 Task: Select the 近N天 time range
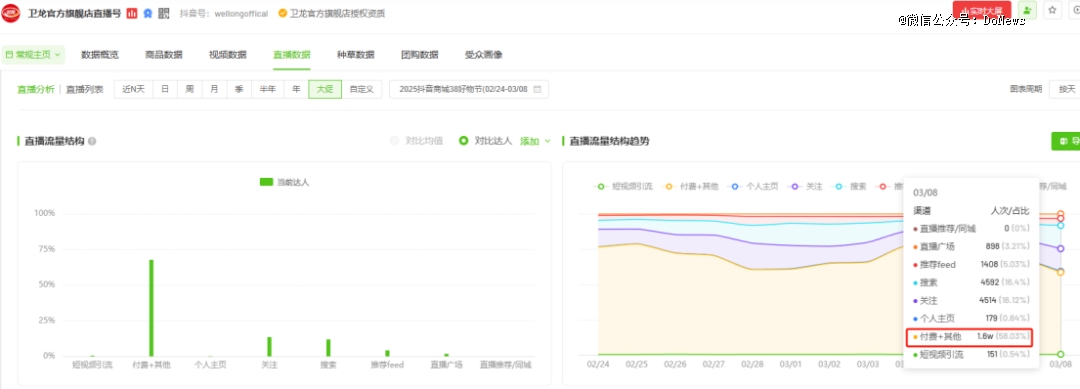point(134,89)
